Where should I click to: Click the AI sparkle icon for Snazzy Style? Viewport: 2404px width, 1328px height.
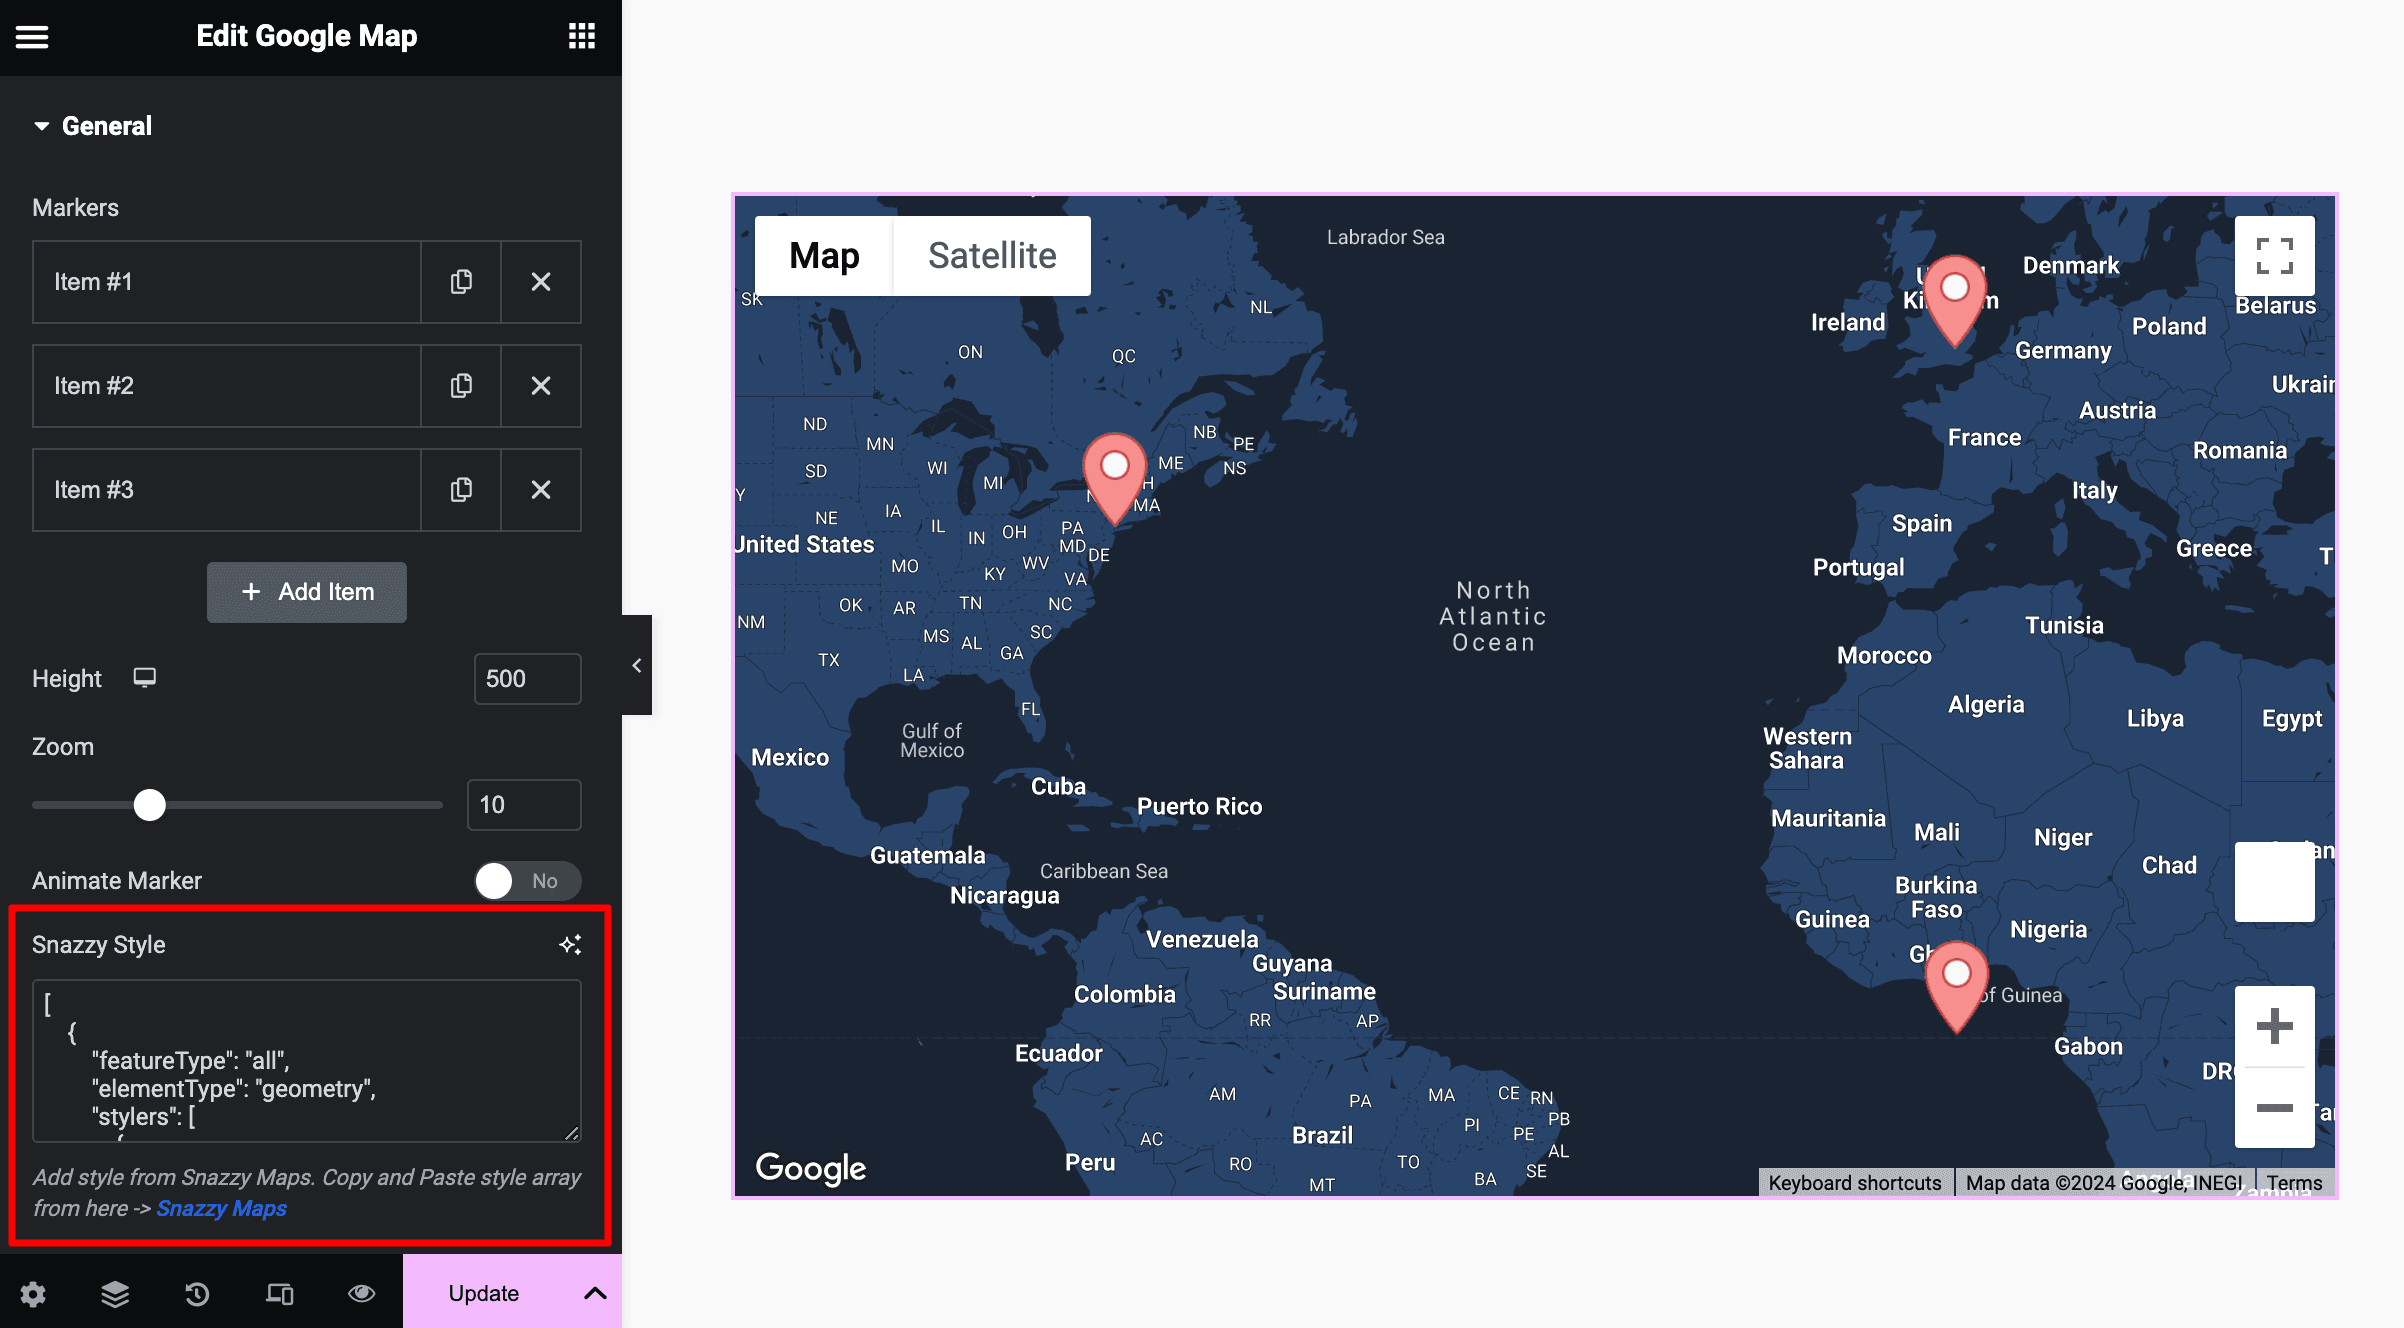[570, 945]
